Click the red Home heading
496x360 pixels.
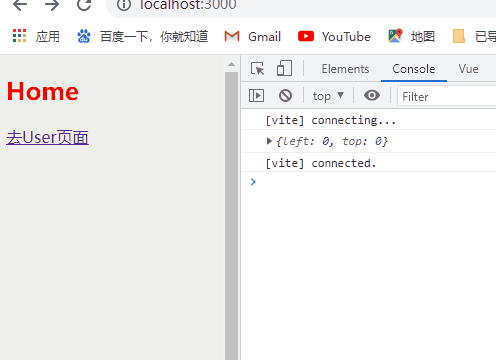pyautogui.click(x=43, y=91)
